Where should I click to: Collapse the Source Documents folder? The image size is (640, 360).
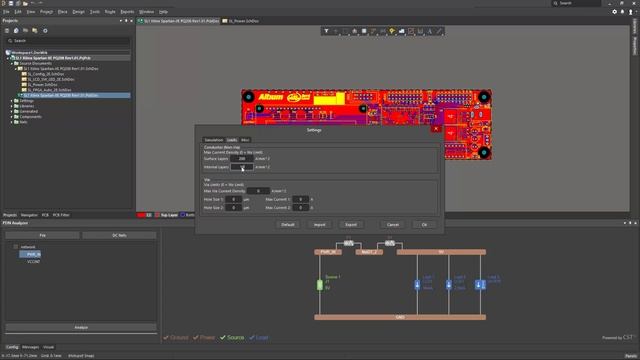tap(12, 64)
